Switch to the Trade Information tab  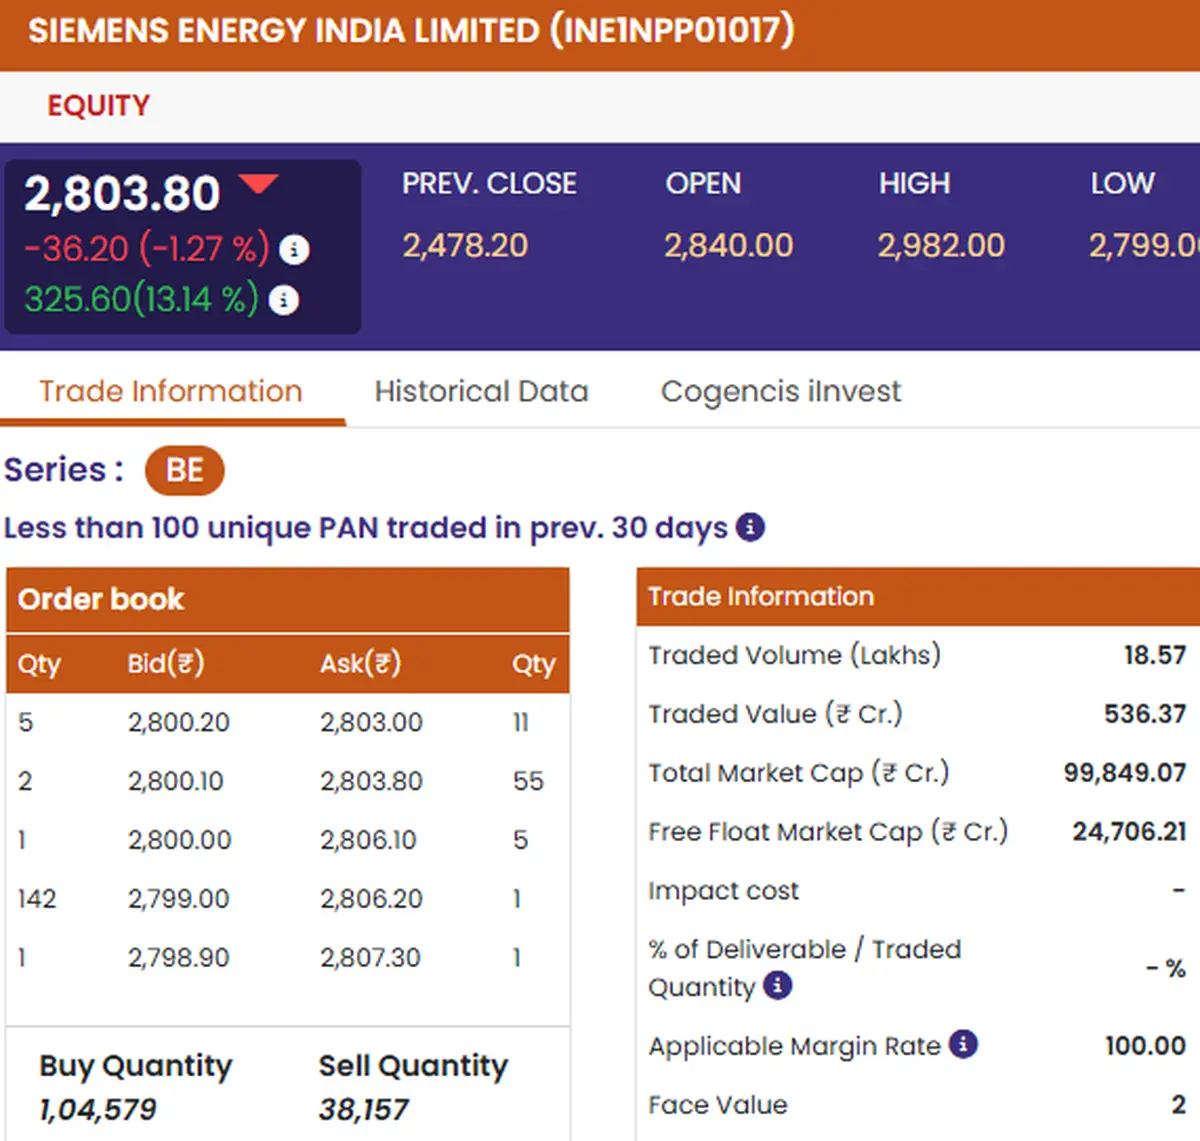171,391
